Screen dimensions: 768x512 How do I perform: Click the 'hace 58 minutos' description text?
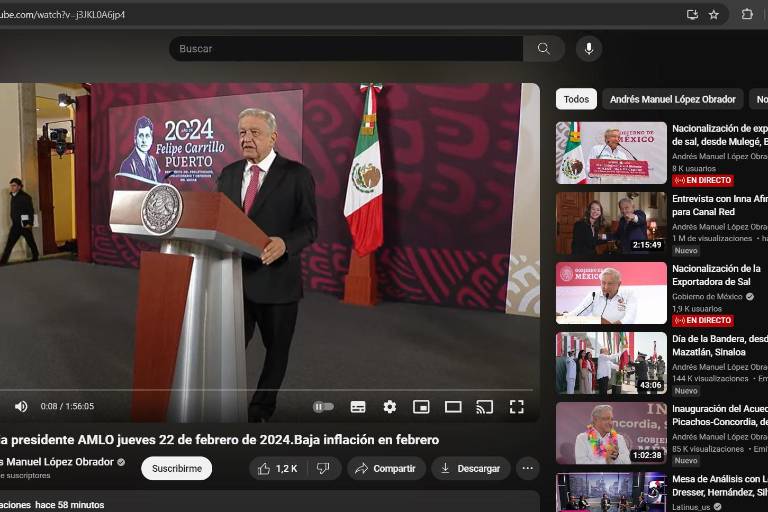click(x=70, y=505)
